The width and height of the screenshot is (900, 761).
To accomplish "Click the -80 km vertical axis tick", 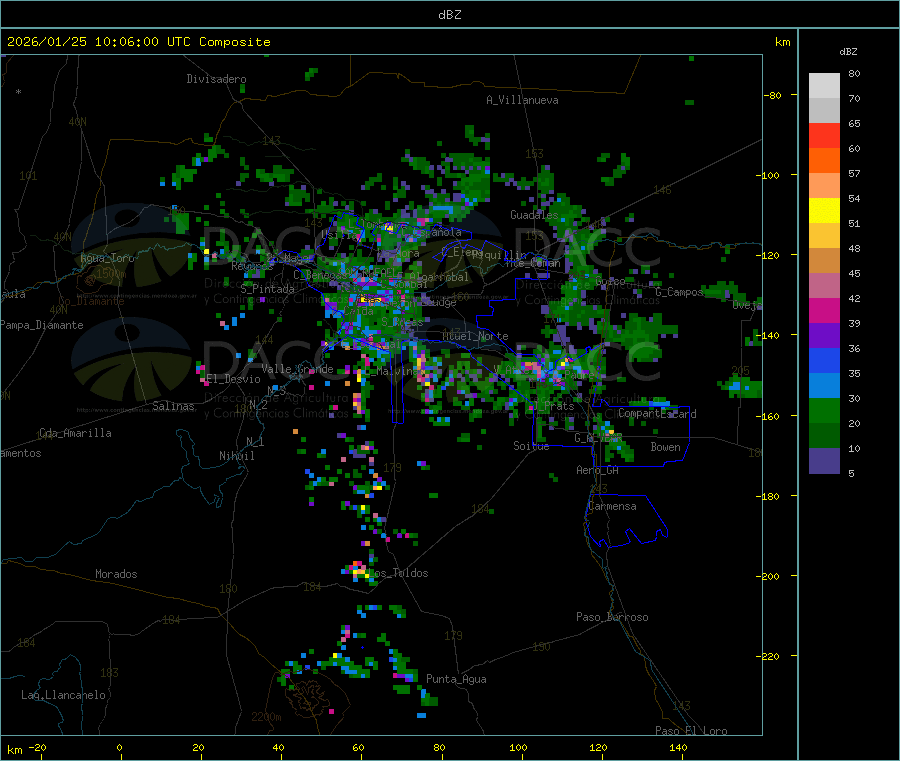I will [772, 95].
